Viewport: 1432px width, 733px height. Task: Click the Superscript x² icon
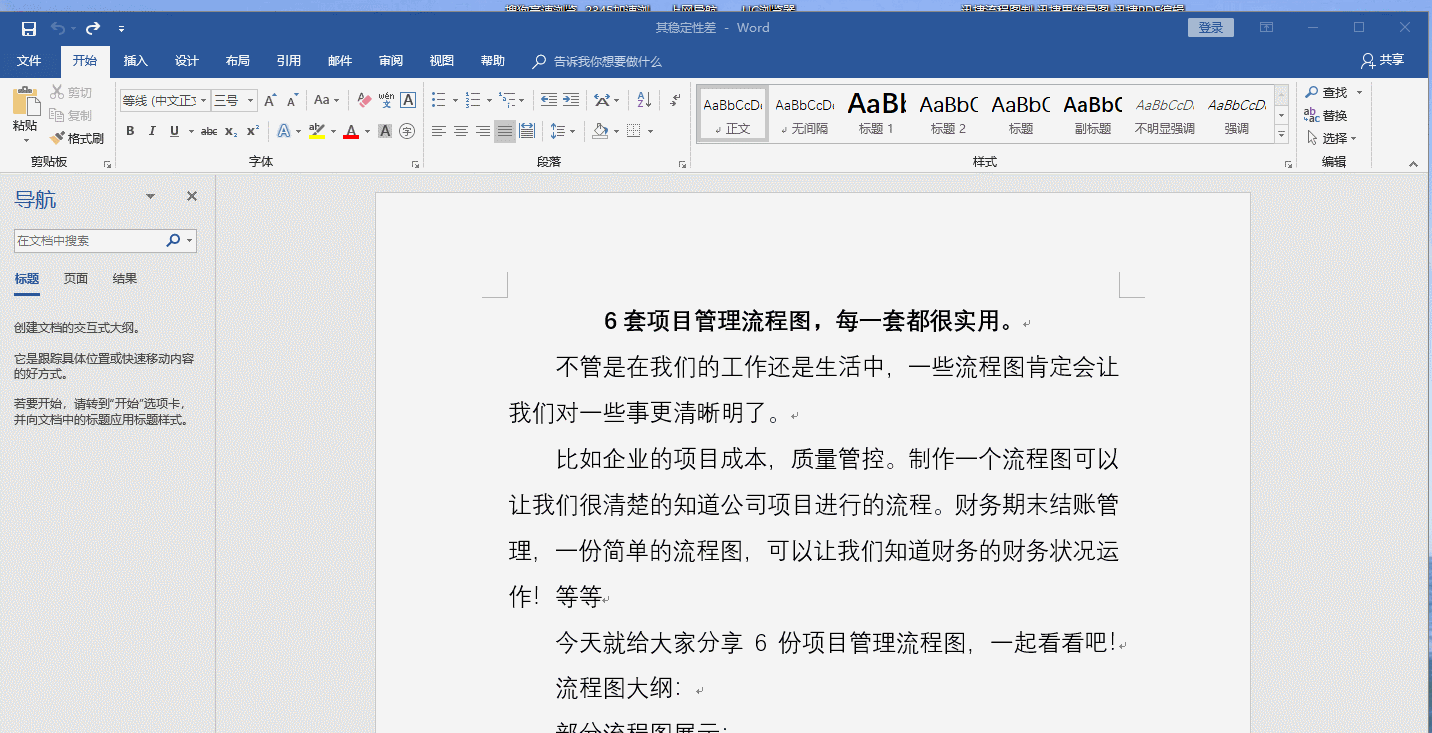[253, 131]
